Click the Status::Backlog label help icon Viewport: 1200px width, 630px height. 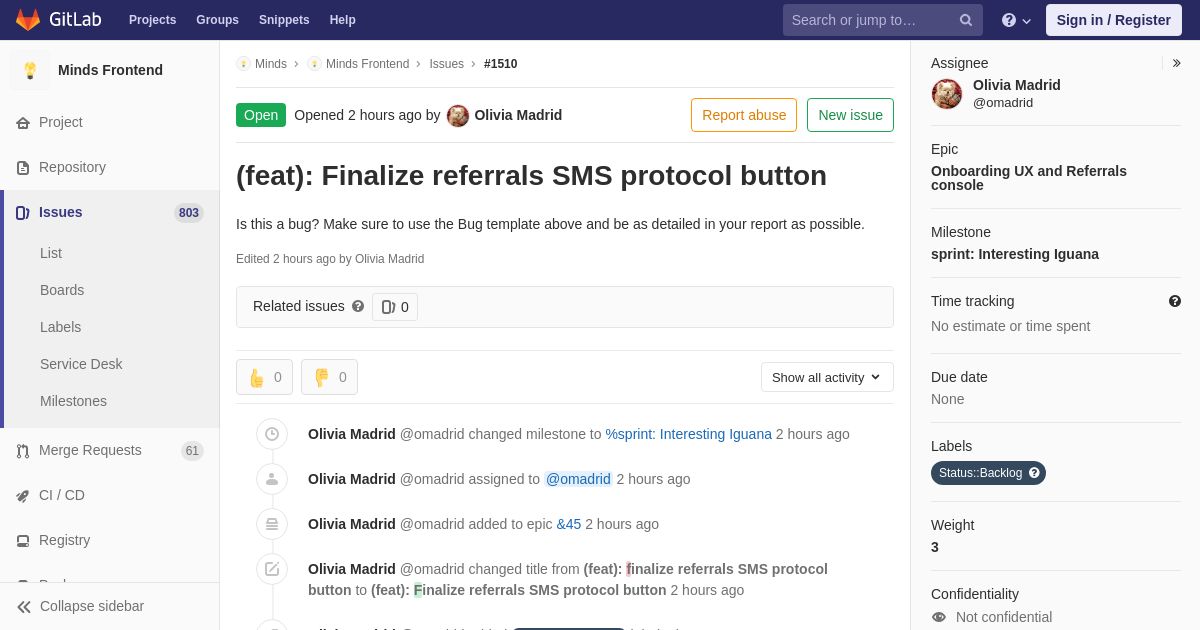[x=1034, y=473]
